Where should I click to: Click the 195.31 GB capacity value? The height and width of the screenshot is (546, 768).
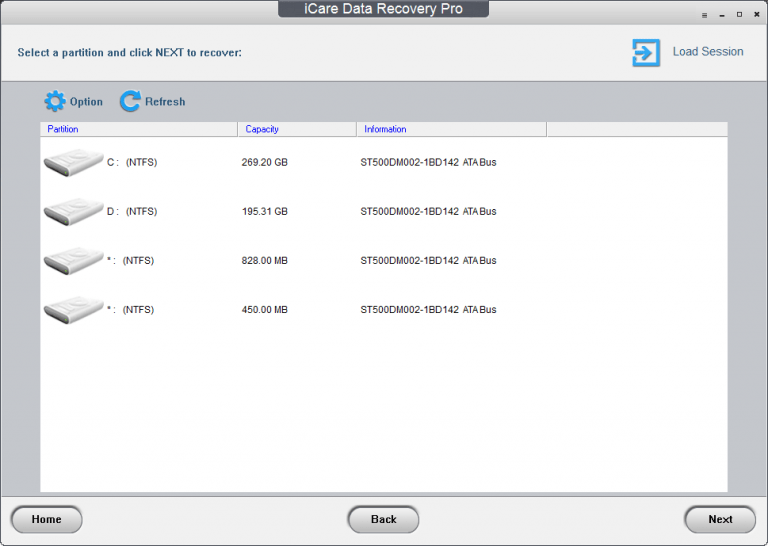pyautogui.click(x=264, y=211)
